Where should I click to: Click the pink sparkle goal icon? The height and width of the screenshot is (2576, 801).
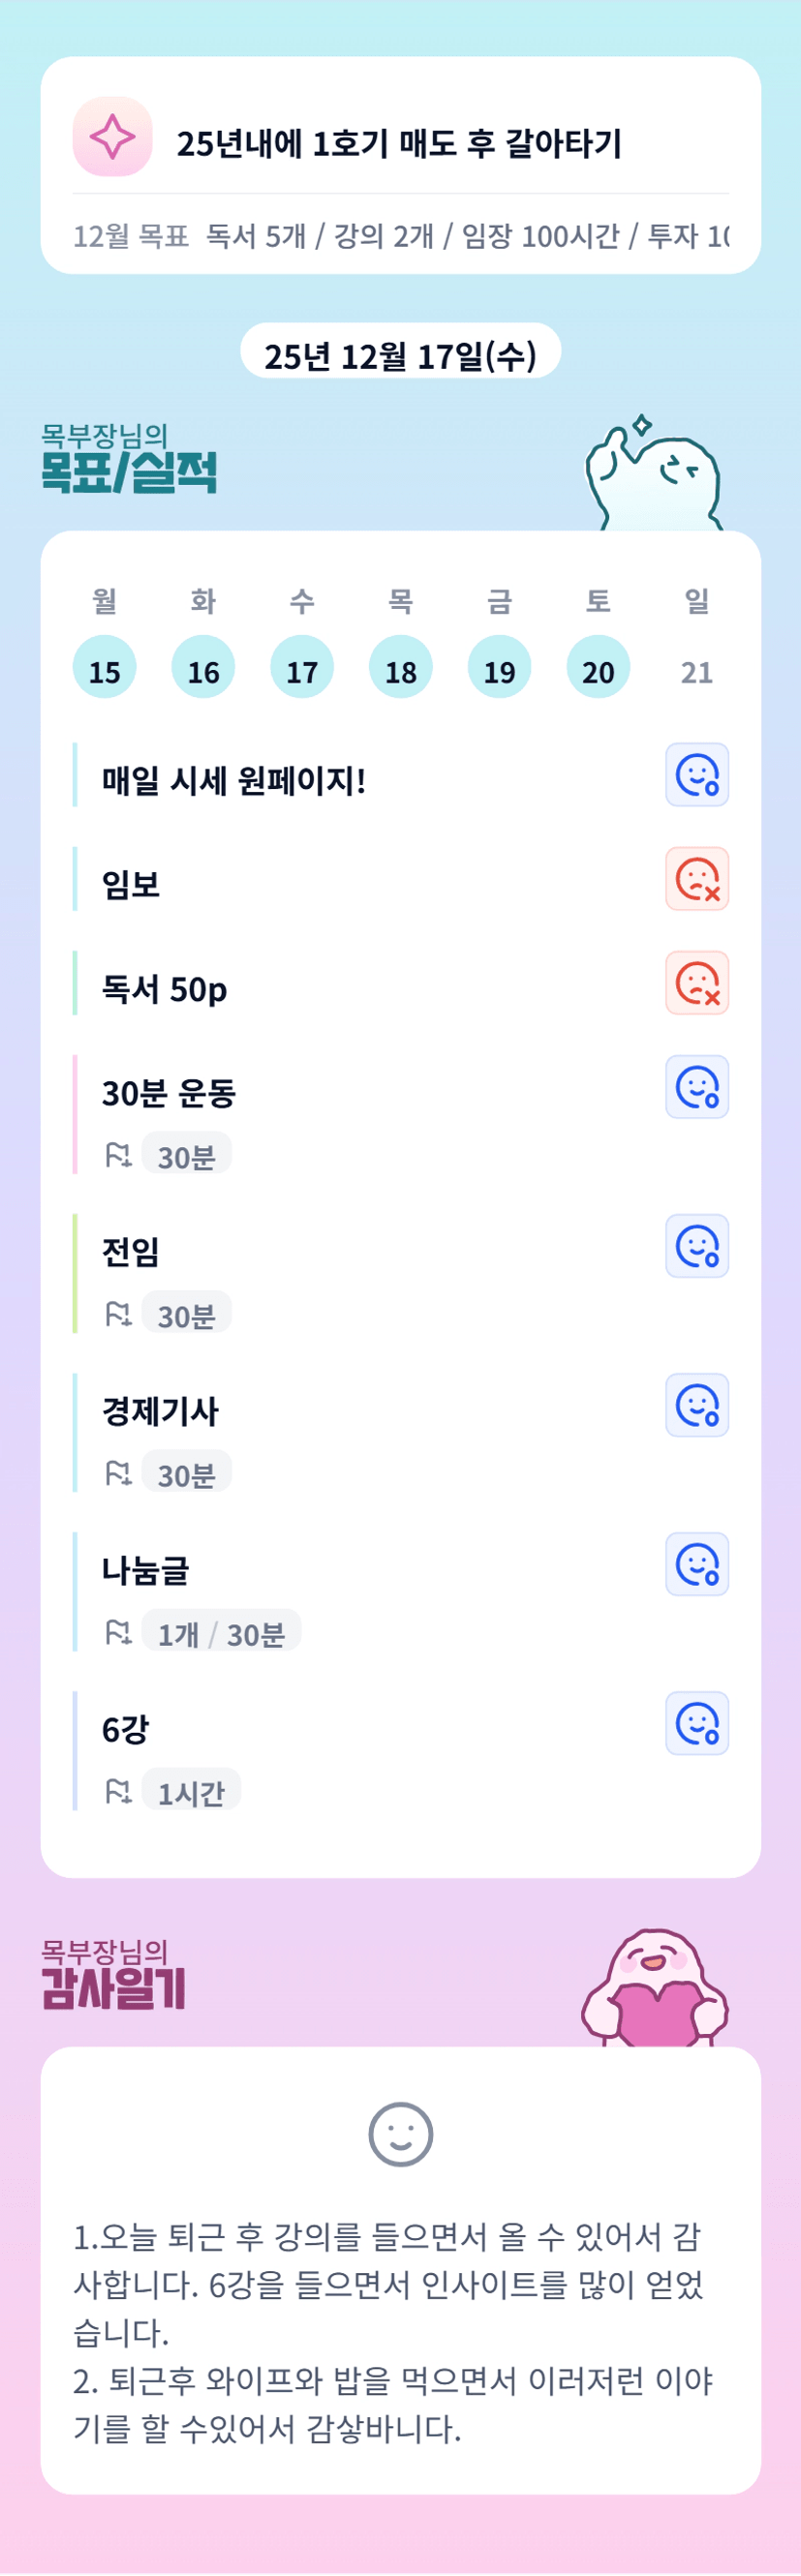point(112,137)
